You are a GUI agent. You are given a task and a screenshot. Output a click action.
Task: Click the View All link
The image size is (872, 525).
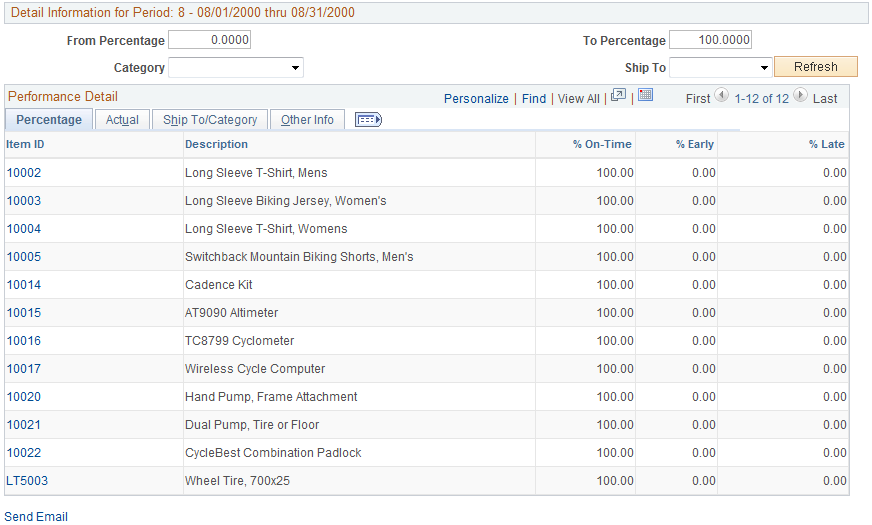(578, 99)
